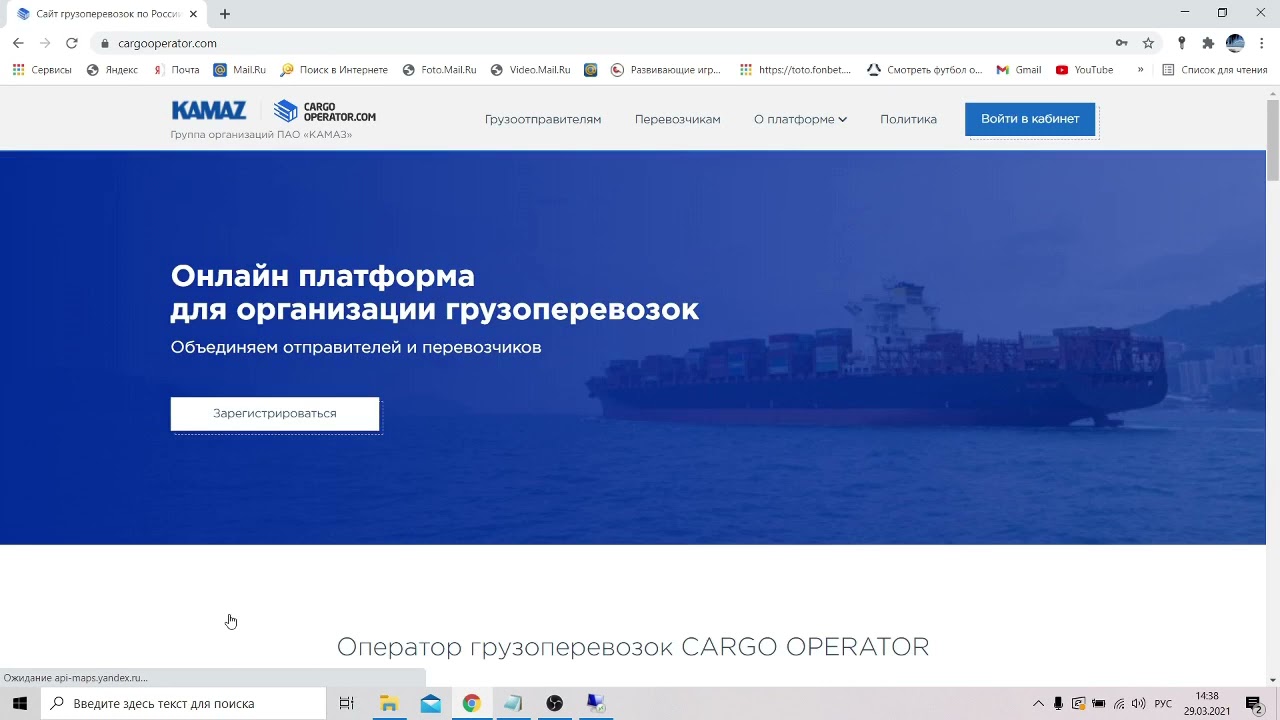Open the Mail app in the taskbar
Viewport: 1280px width, 720px height.
[431, 703]
